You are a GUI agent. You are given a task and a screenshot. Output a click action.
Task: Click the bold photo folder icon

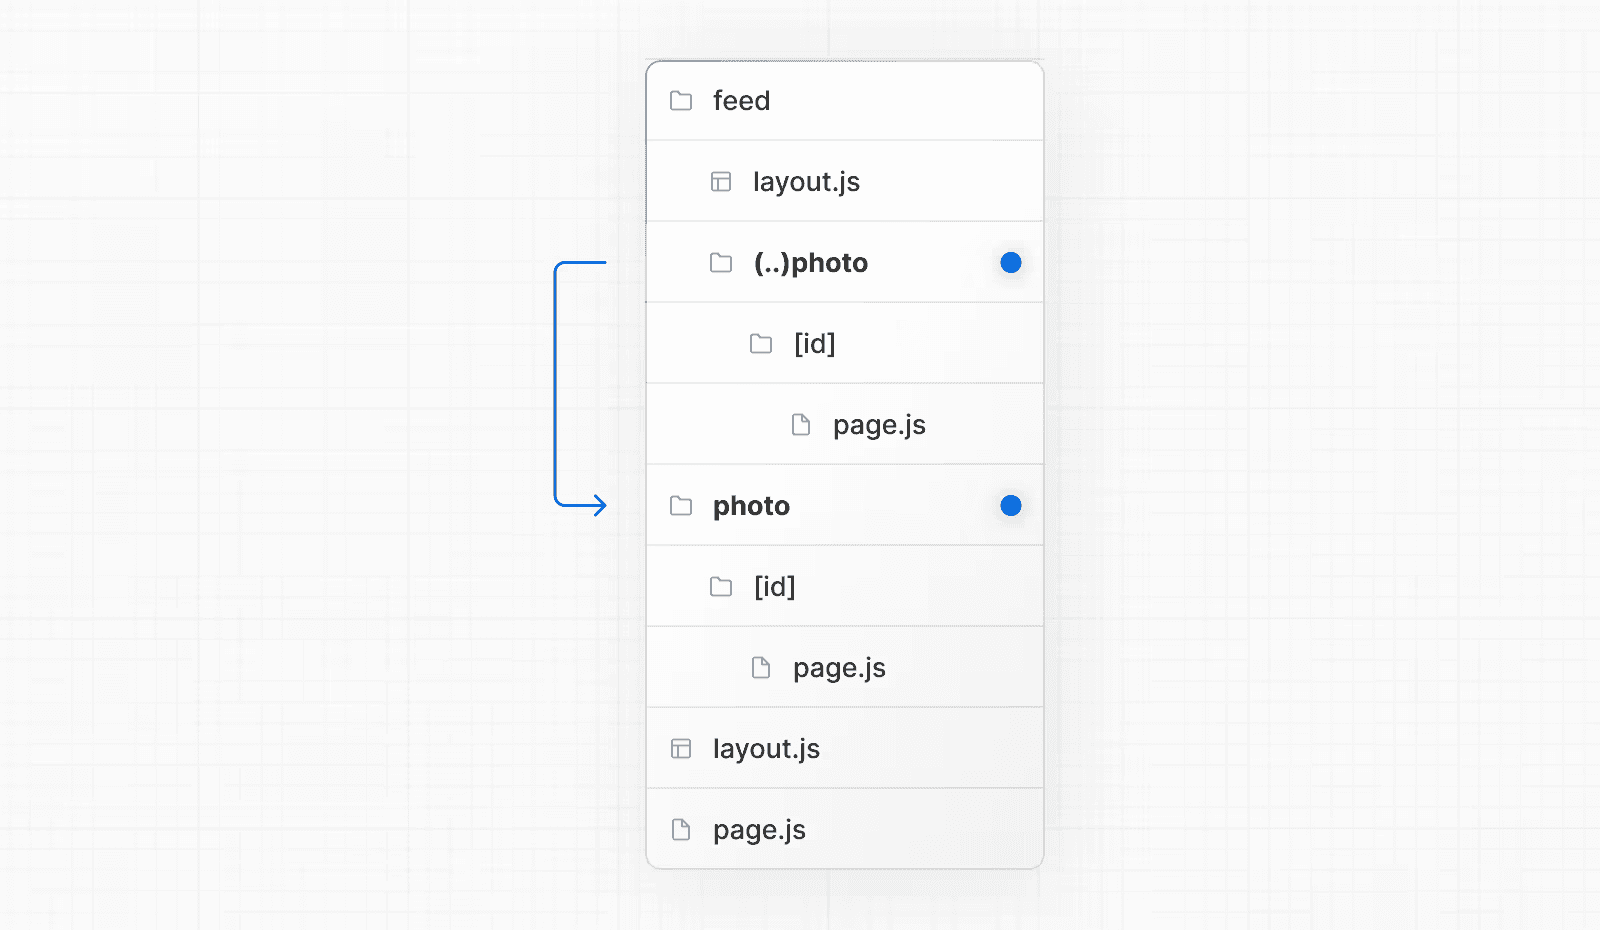click(x=681, y=506)
